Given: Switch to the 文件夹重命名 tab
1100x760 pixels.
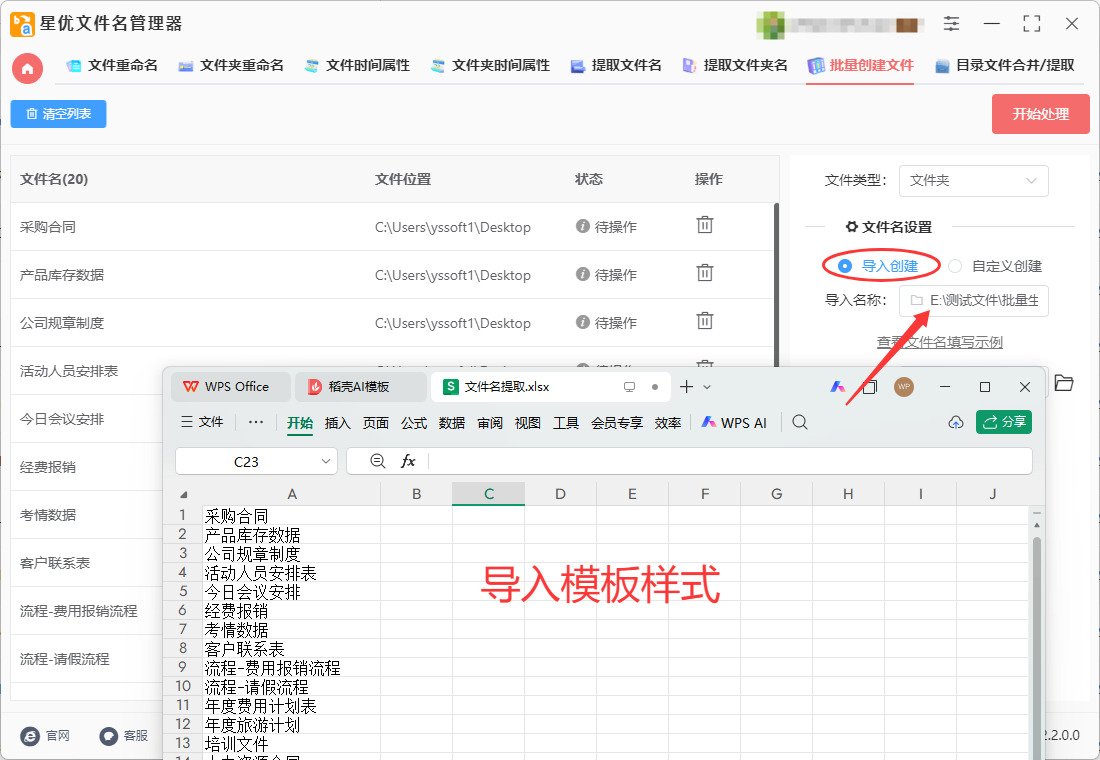Looking at the screenshot, I should point(231,65).
